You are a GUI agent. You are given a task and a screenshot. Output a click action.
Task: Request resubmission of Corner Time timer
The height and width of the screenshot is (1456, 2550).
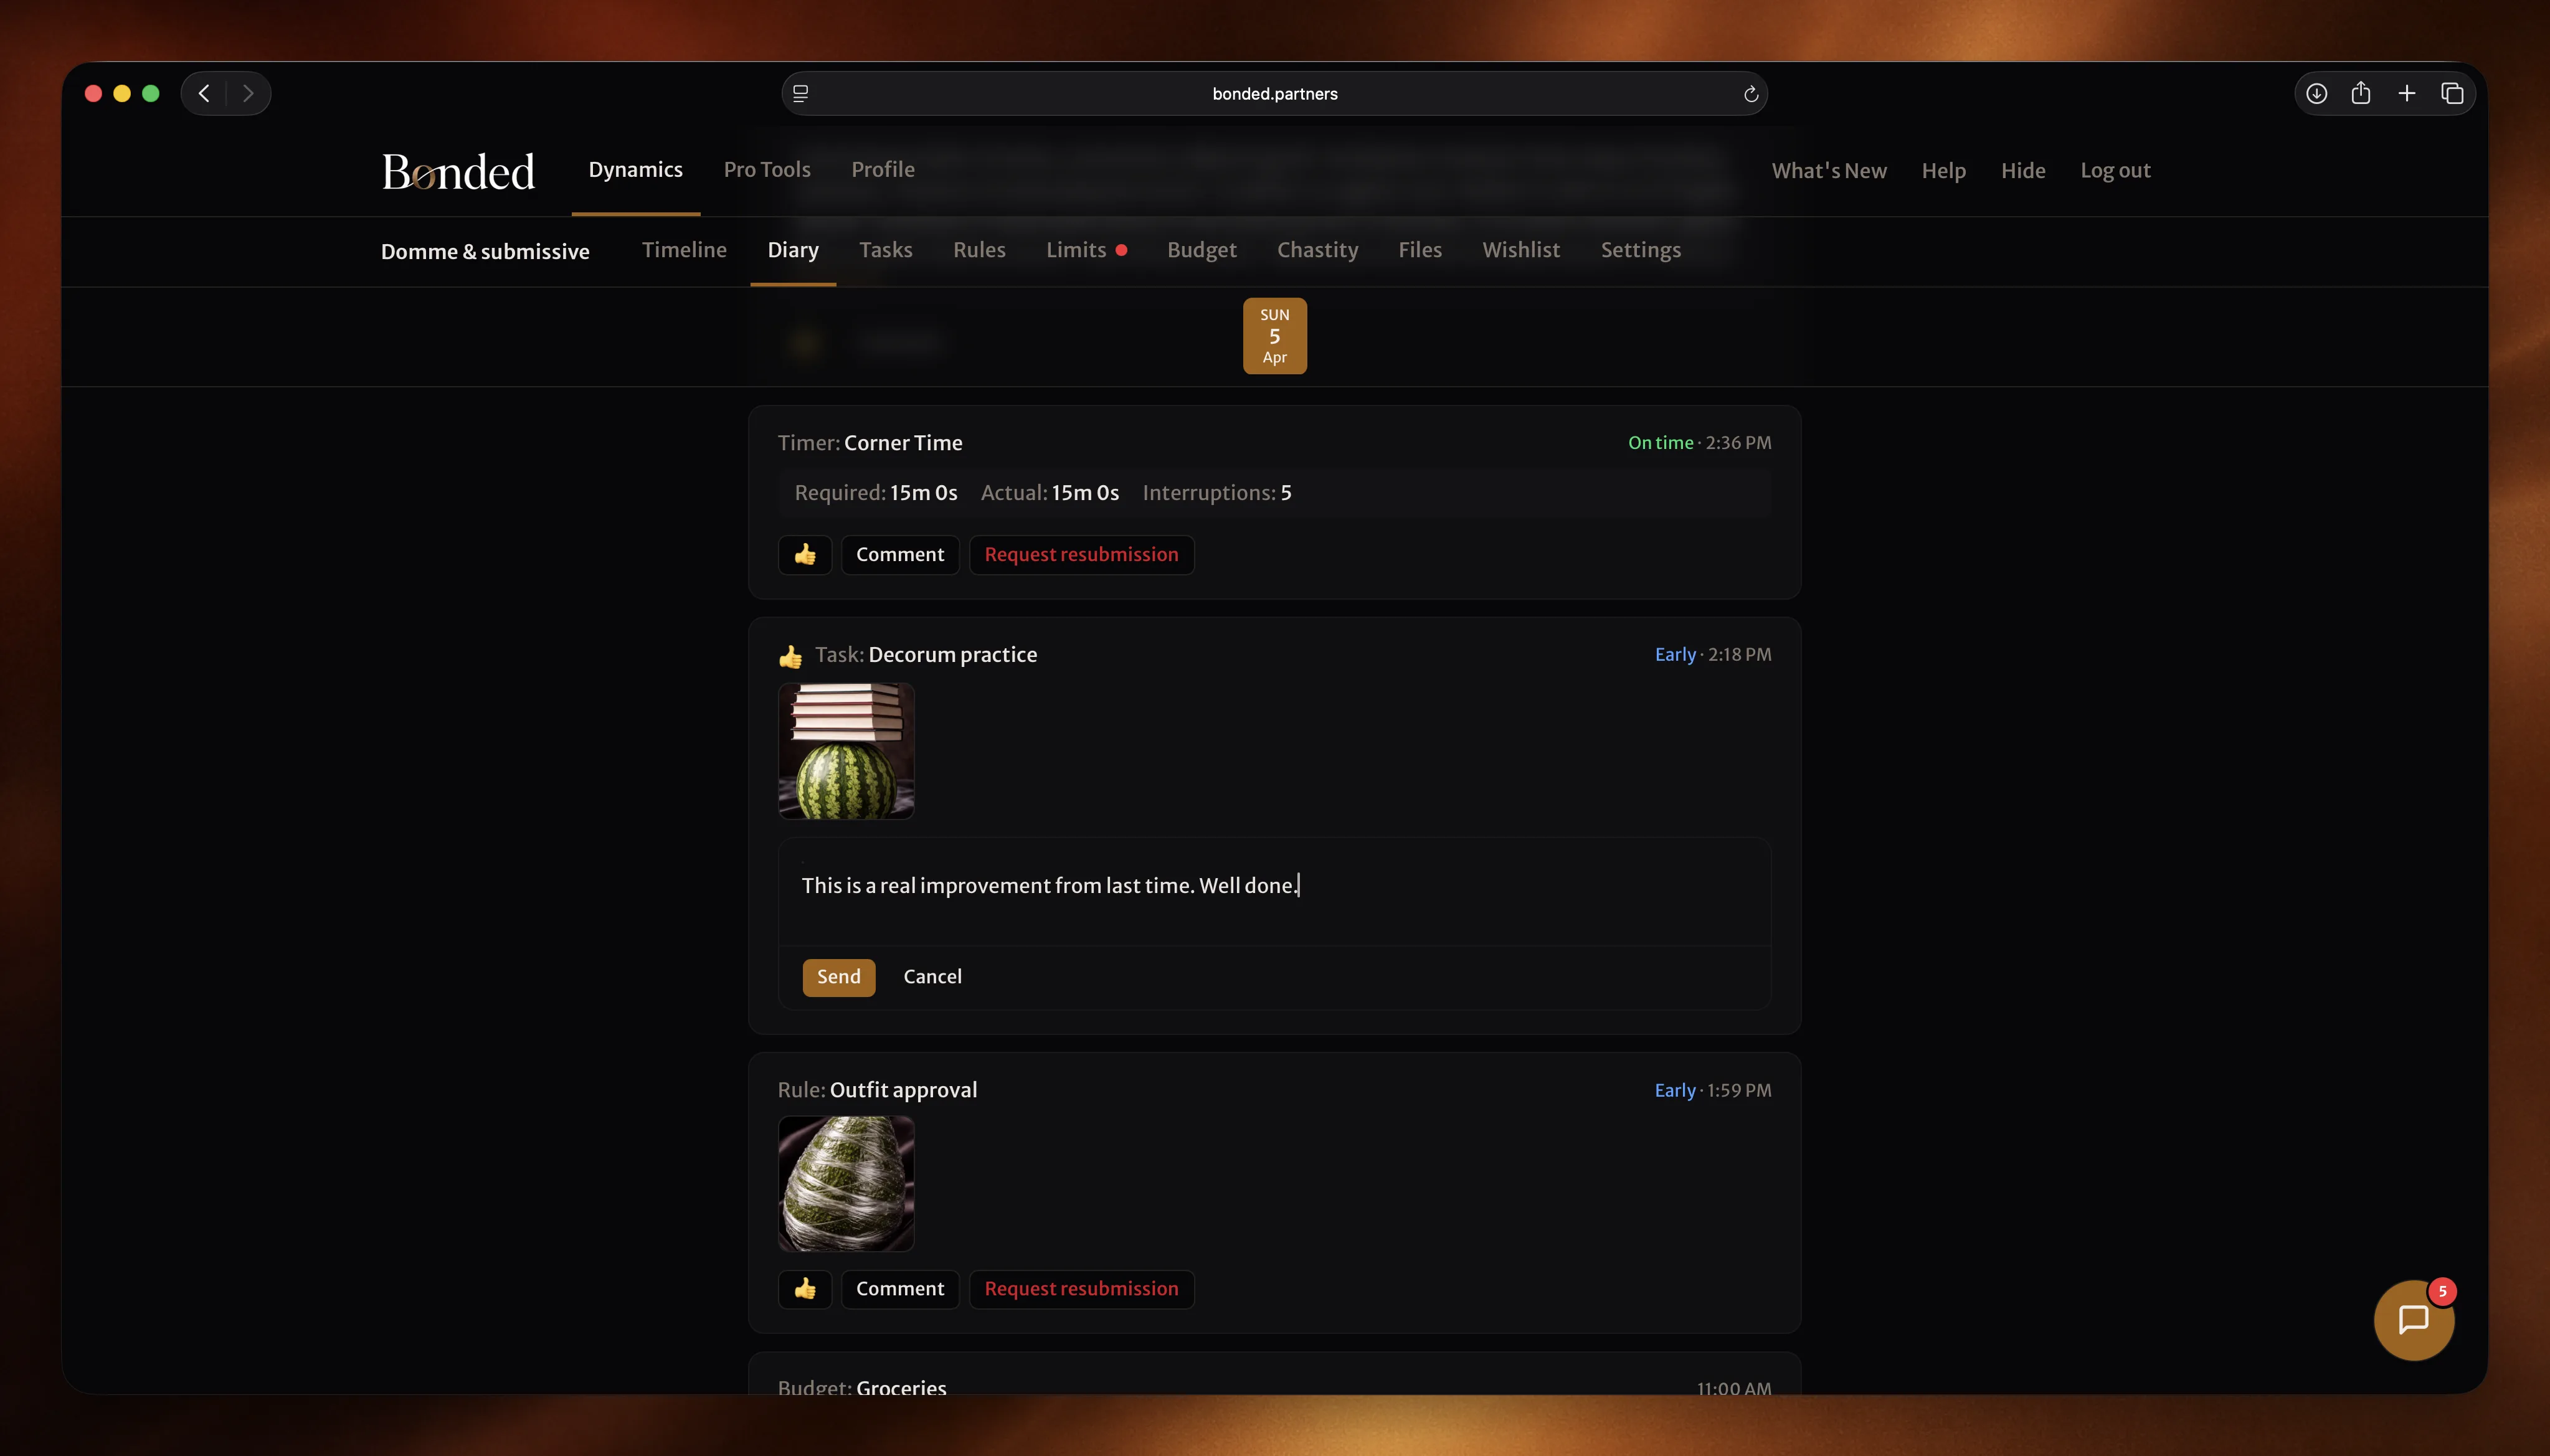(x=1081, y=554)
